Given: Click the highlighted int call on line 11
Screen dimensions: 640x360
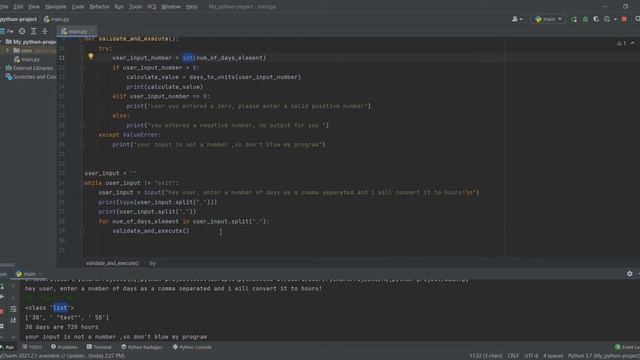Looking at the screenshot, I should click(x=188, y=58).
